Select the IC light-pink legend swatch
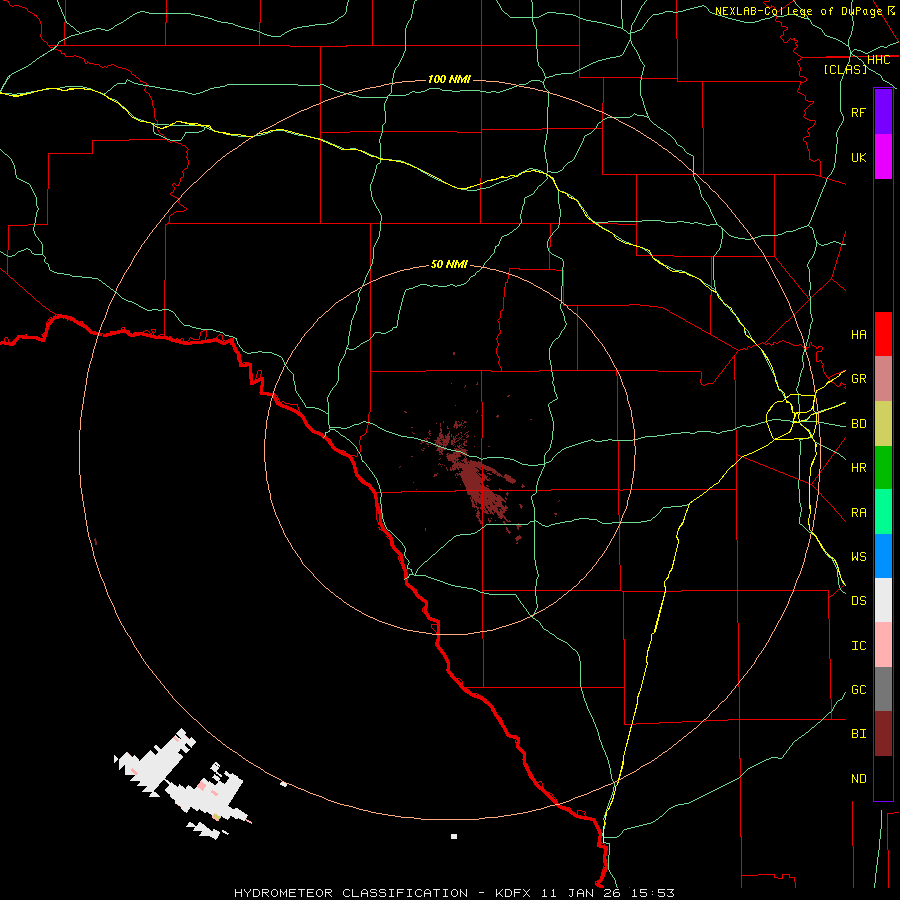 coord(883,645)
